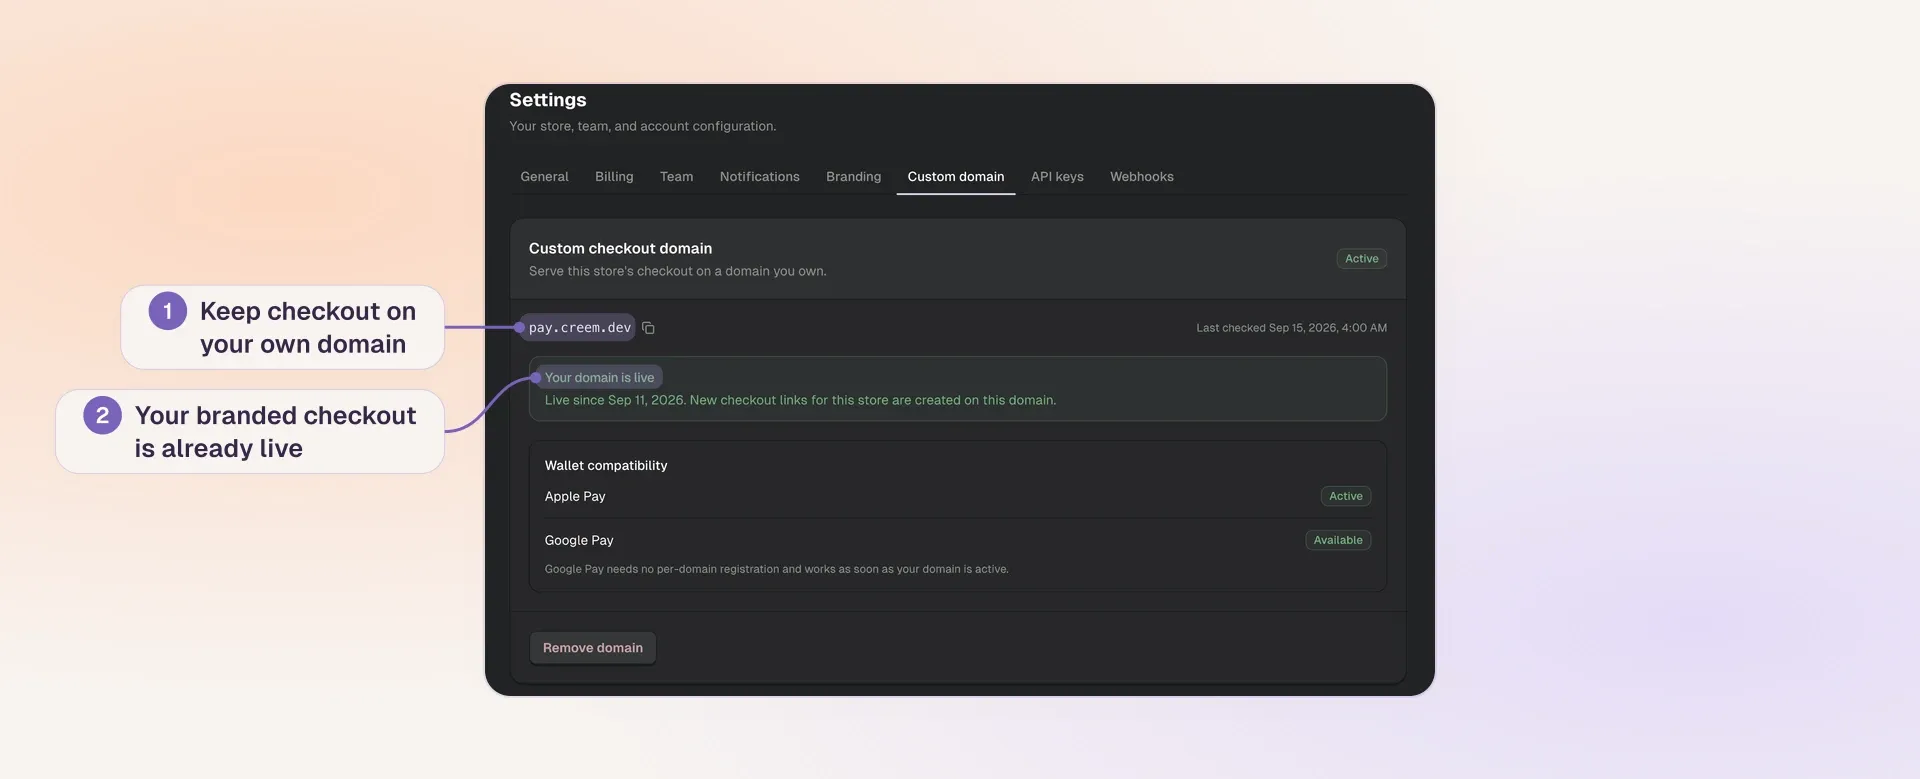
Task: Click the Settings page heading
Action: 548,100
